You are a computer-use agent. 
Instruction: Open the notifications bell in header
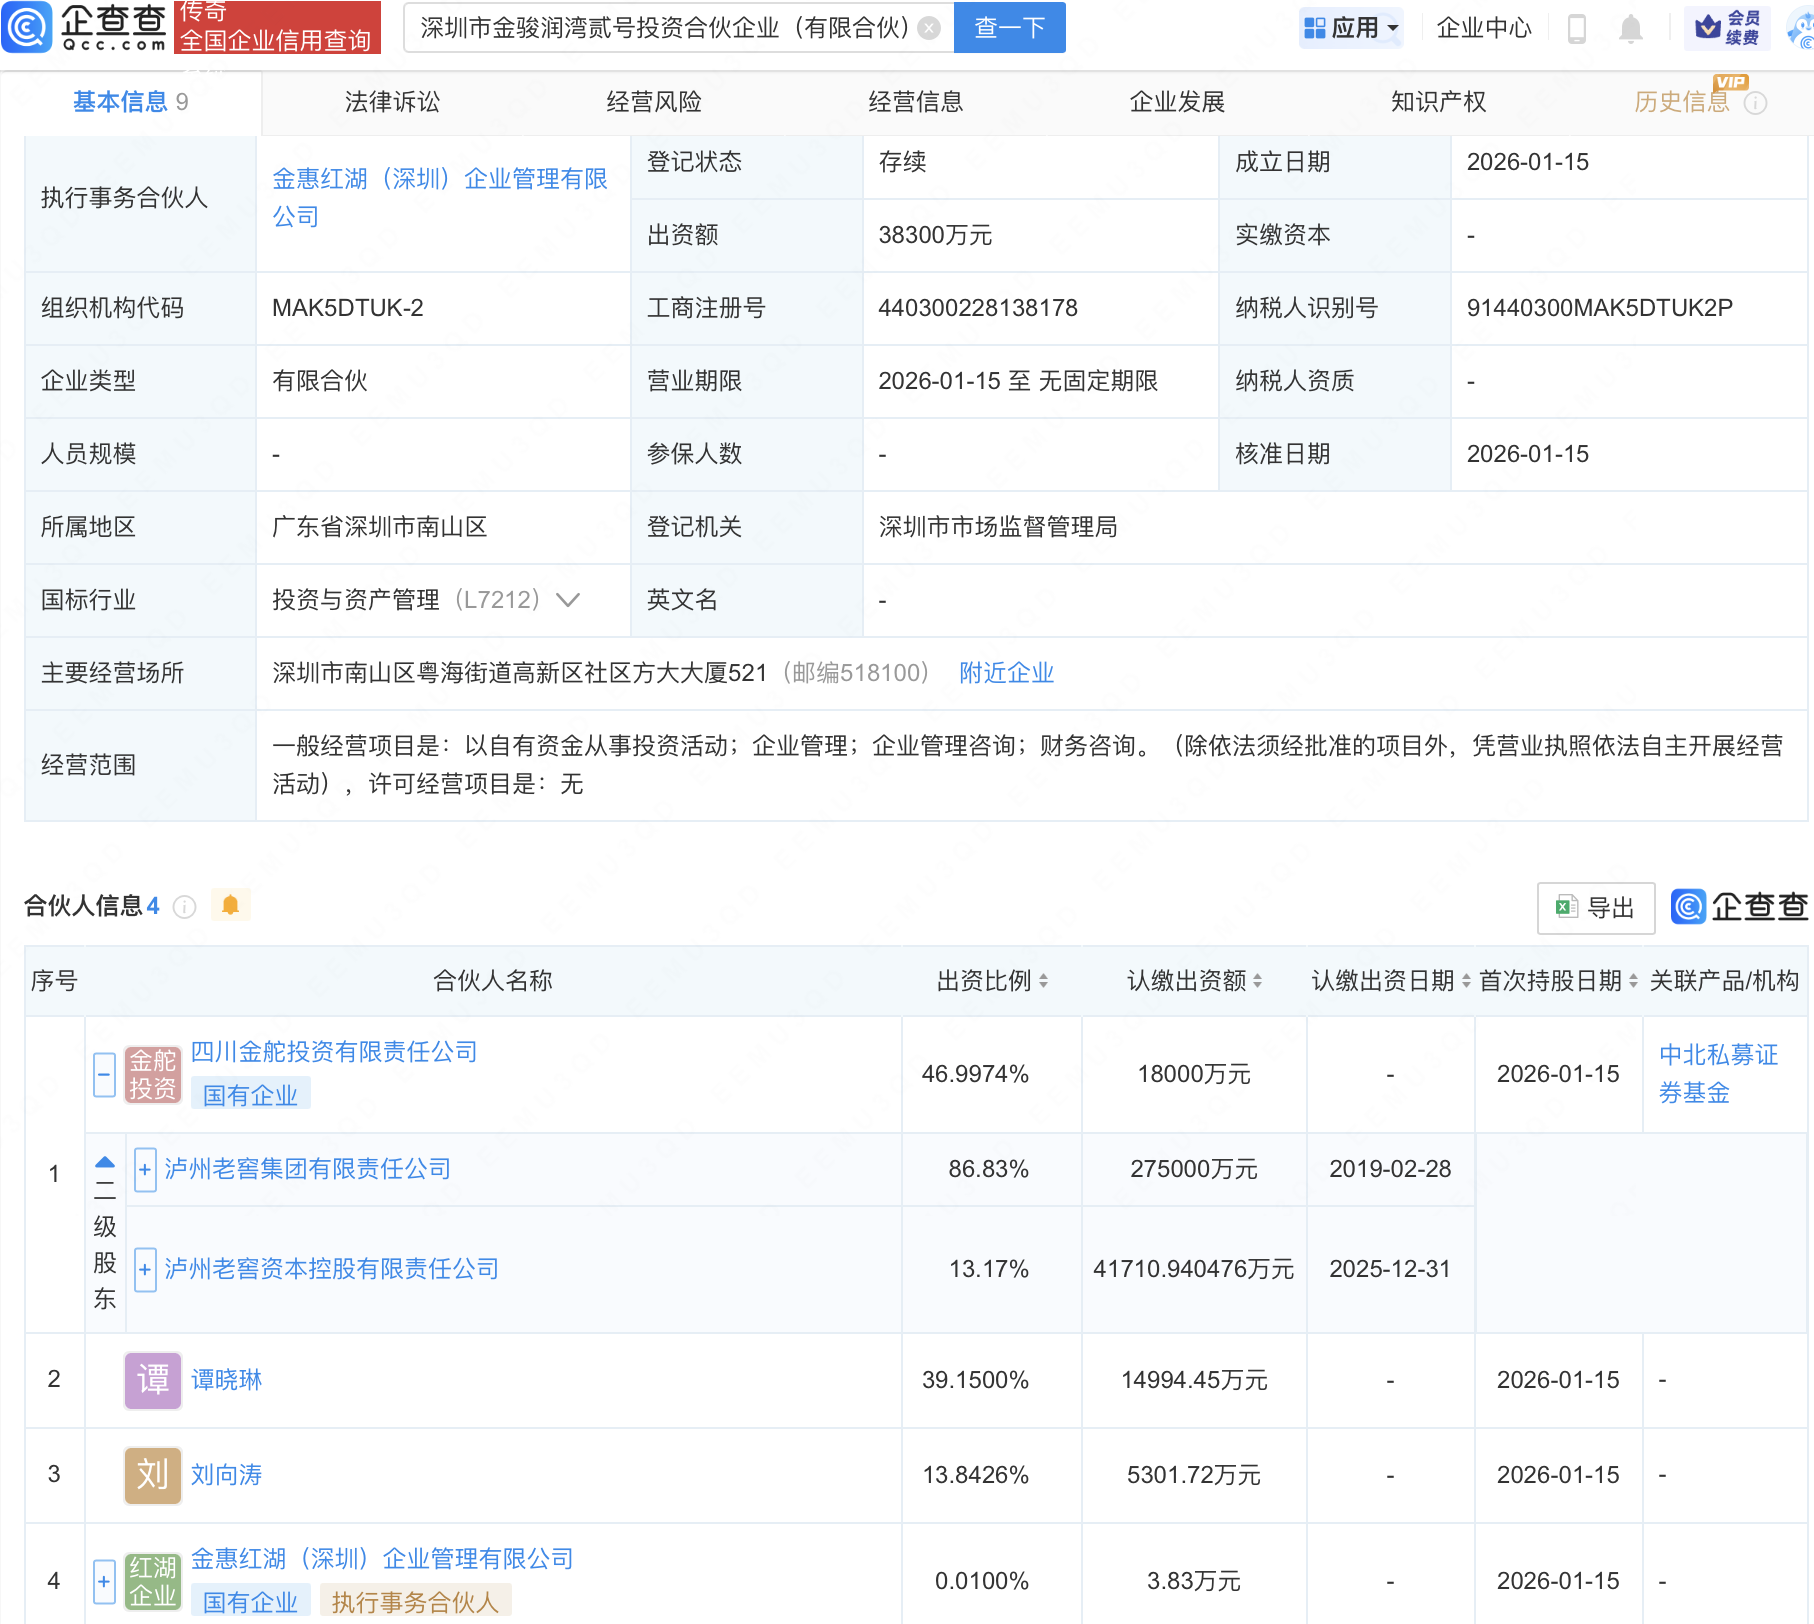1630,28
